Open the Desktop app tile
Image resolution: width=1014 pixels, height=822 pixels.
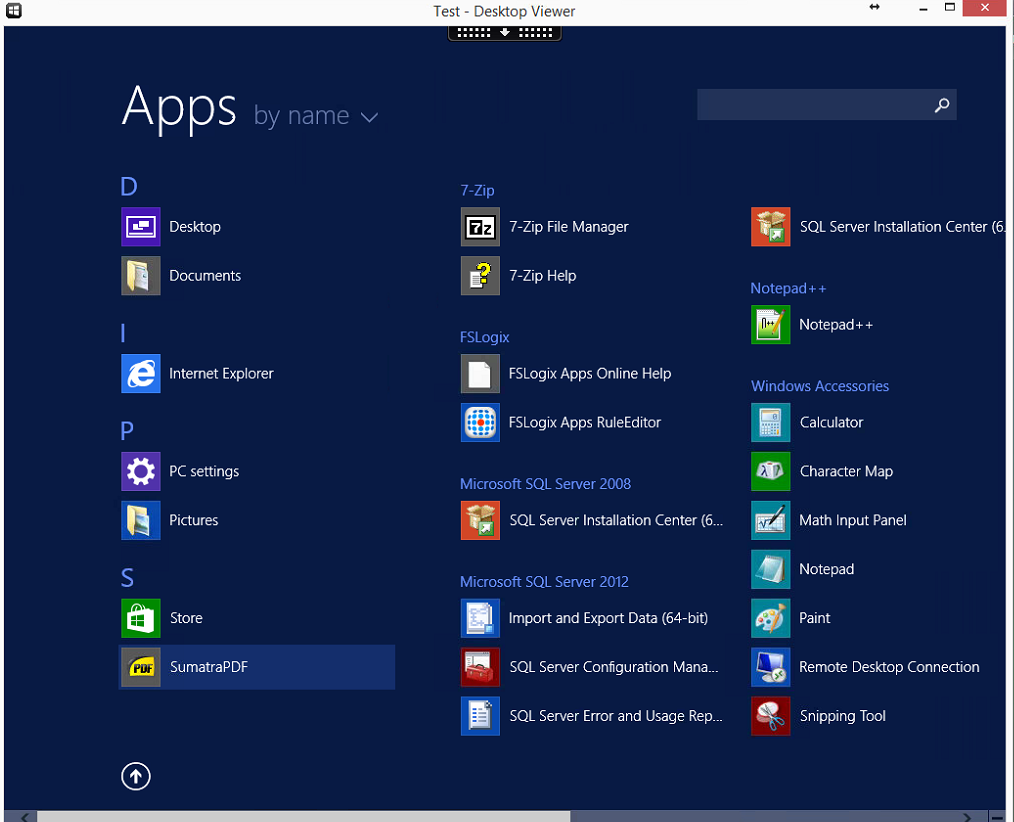coord(140,227)
